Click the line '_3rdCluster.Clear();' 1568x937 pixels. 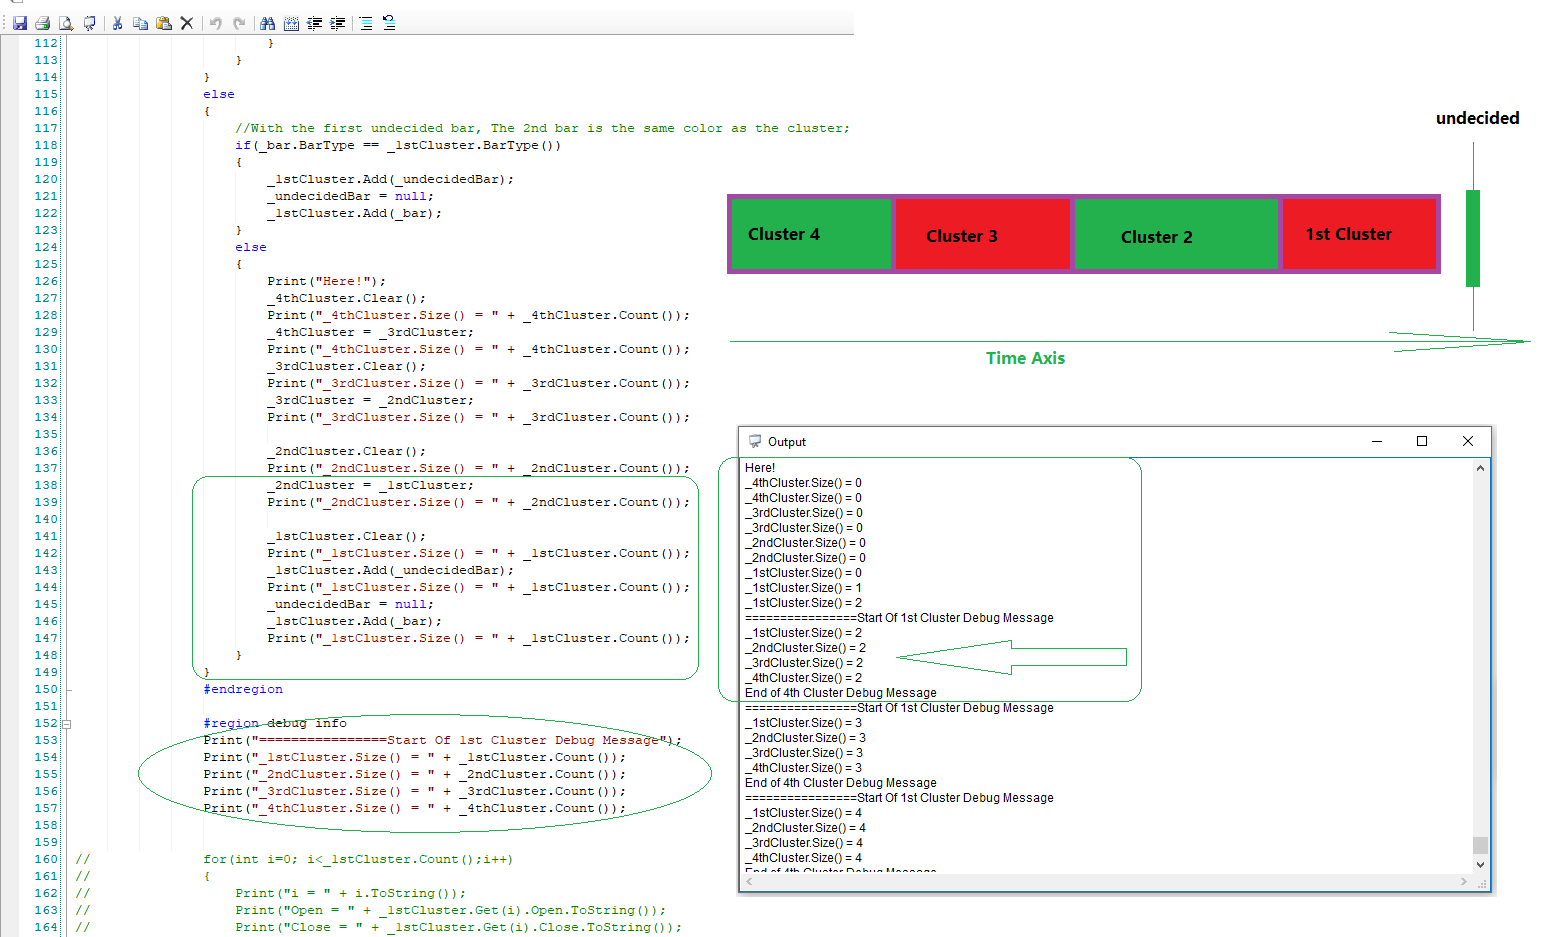coord(346,366)
